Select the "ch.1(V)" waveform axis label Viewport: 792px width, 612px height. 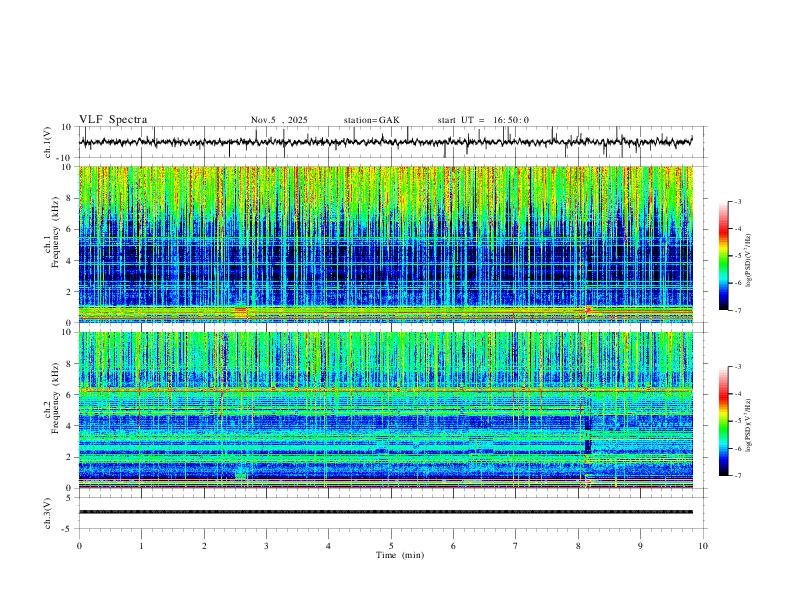48,142
